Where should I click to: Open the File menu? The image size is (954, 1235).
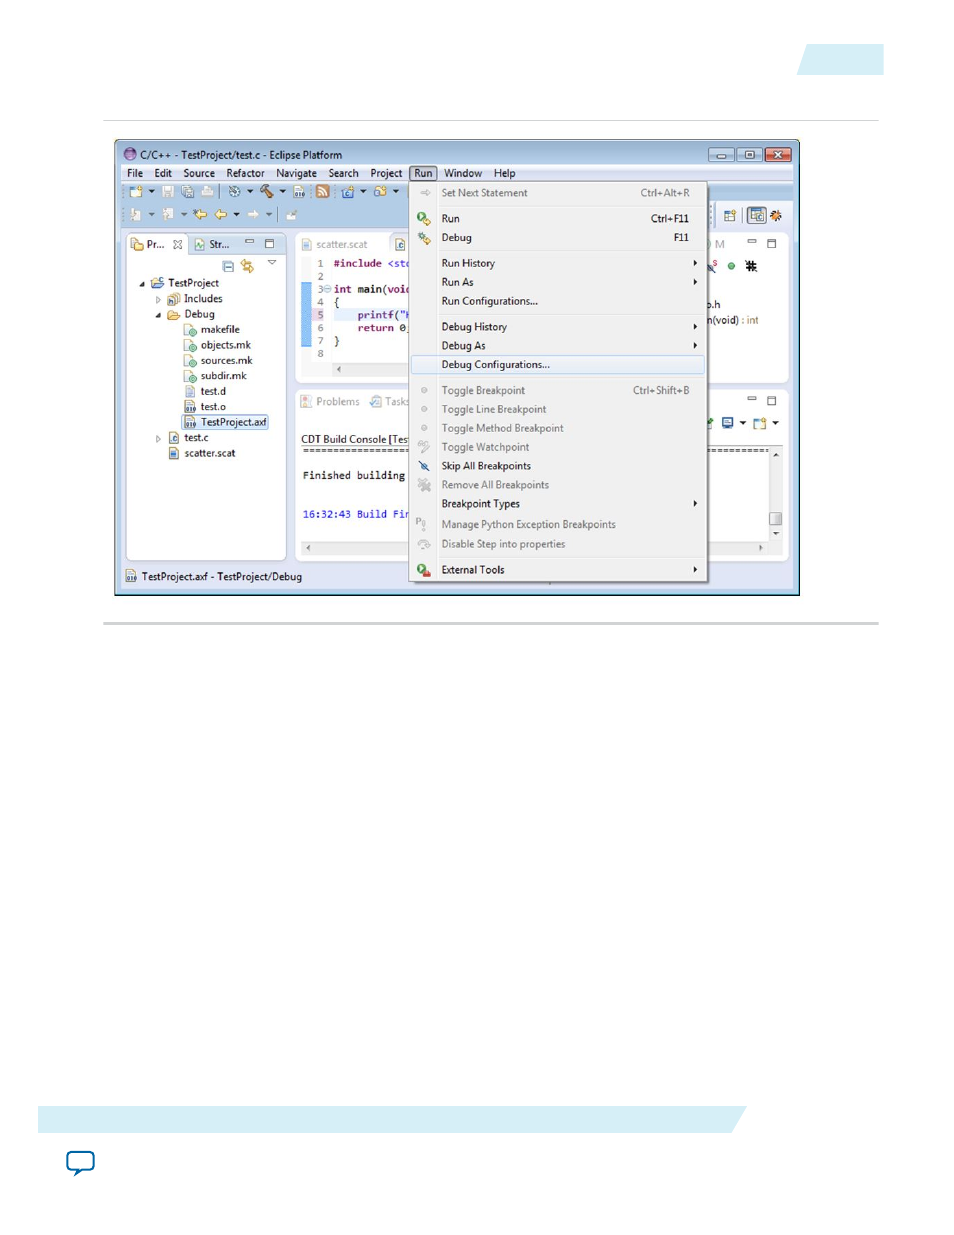click(x=135, y=173)
